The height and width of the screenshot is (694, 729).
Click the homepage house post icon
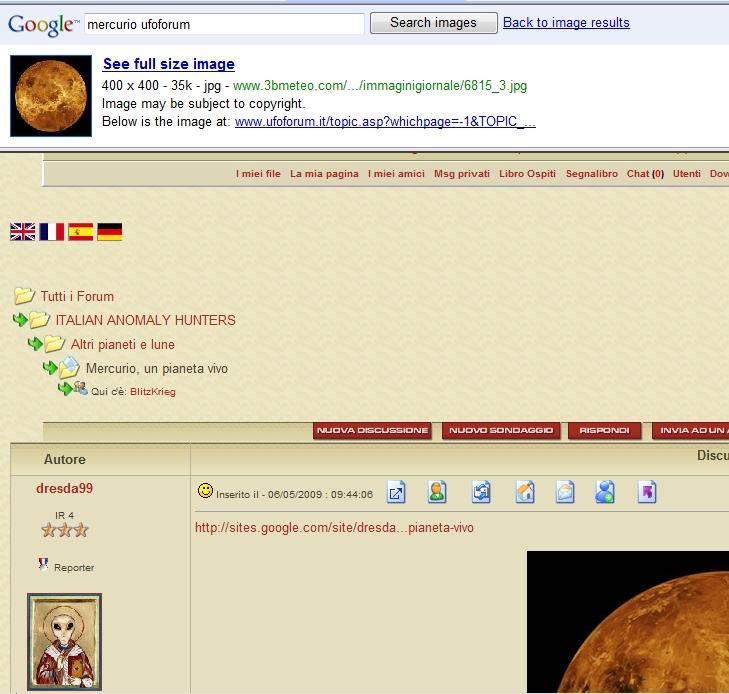click(x=525, y=492)
